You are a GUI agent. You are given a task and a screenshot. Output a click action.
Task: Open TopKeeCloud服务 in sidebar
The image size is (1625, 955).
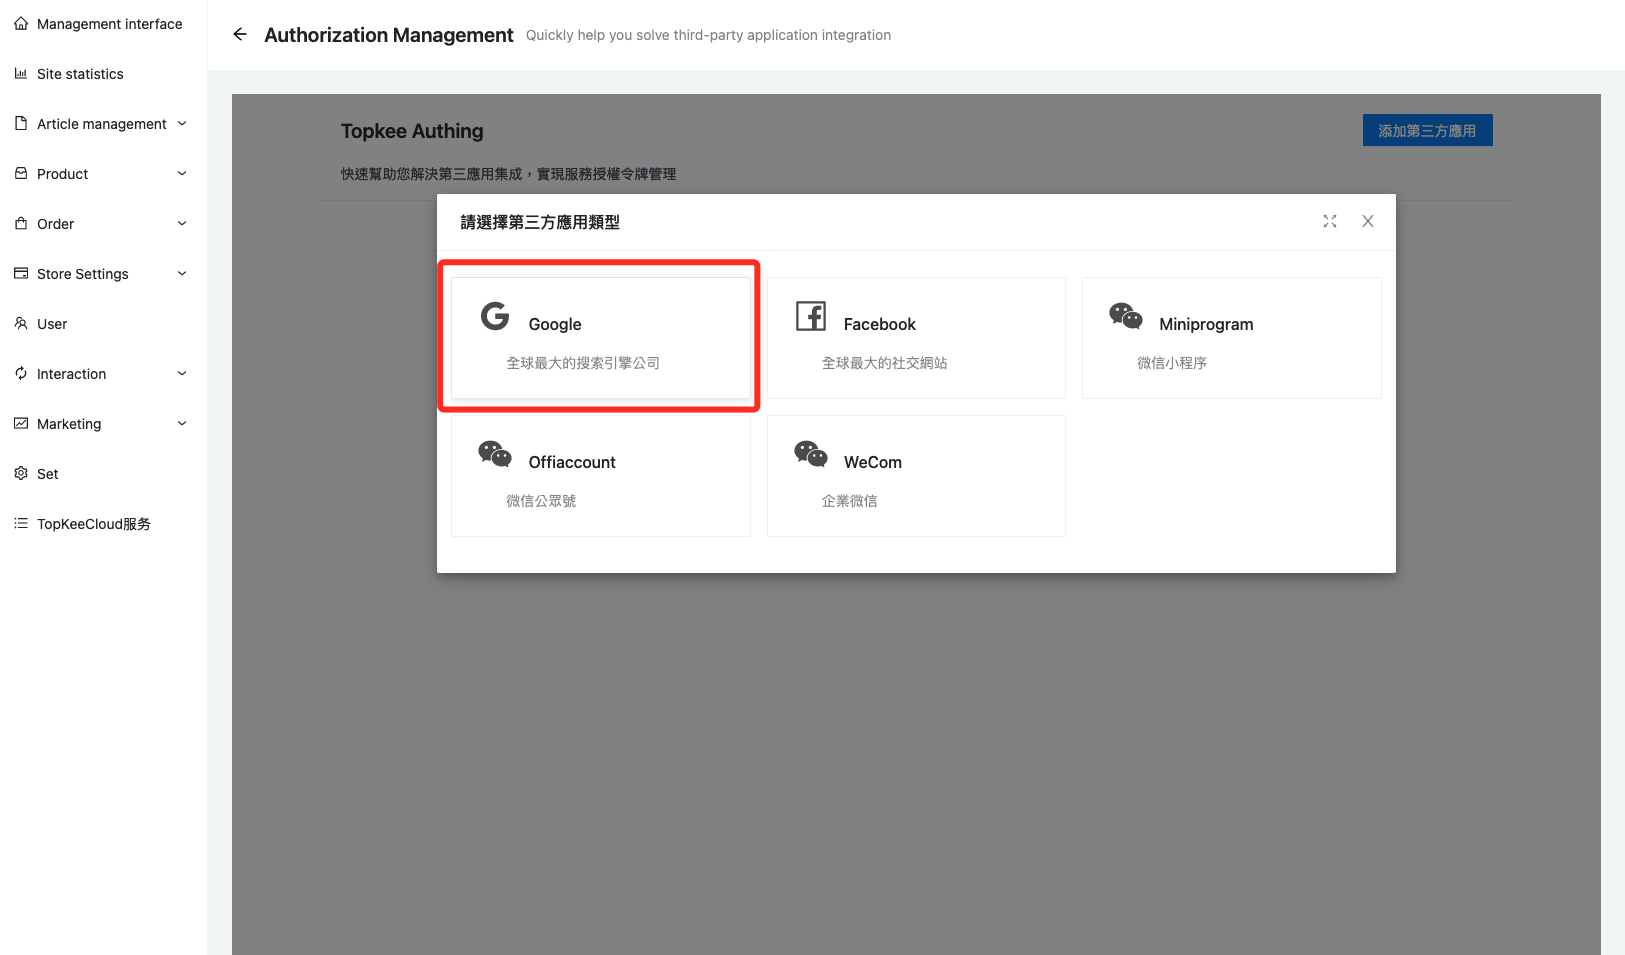(x=93, y=524)
